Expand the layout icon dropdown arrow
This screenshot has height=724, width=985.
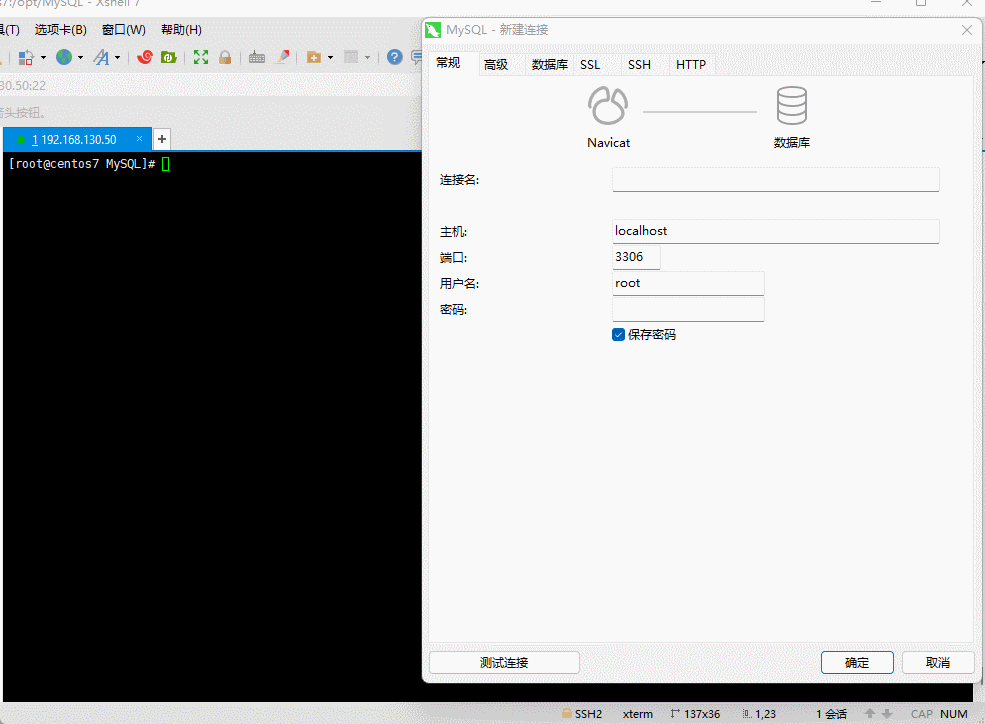pyautogui.click(x=367, y=58)
